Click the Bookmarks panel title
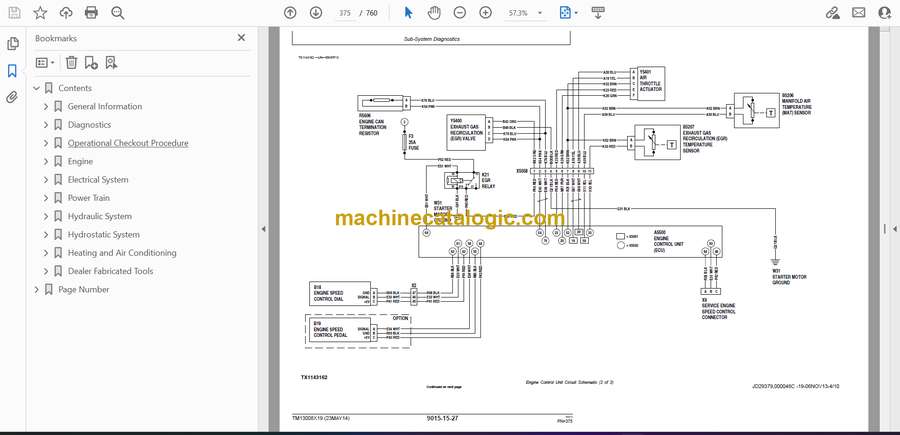 (56, 38)
